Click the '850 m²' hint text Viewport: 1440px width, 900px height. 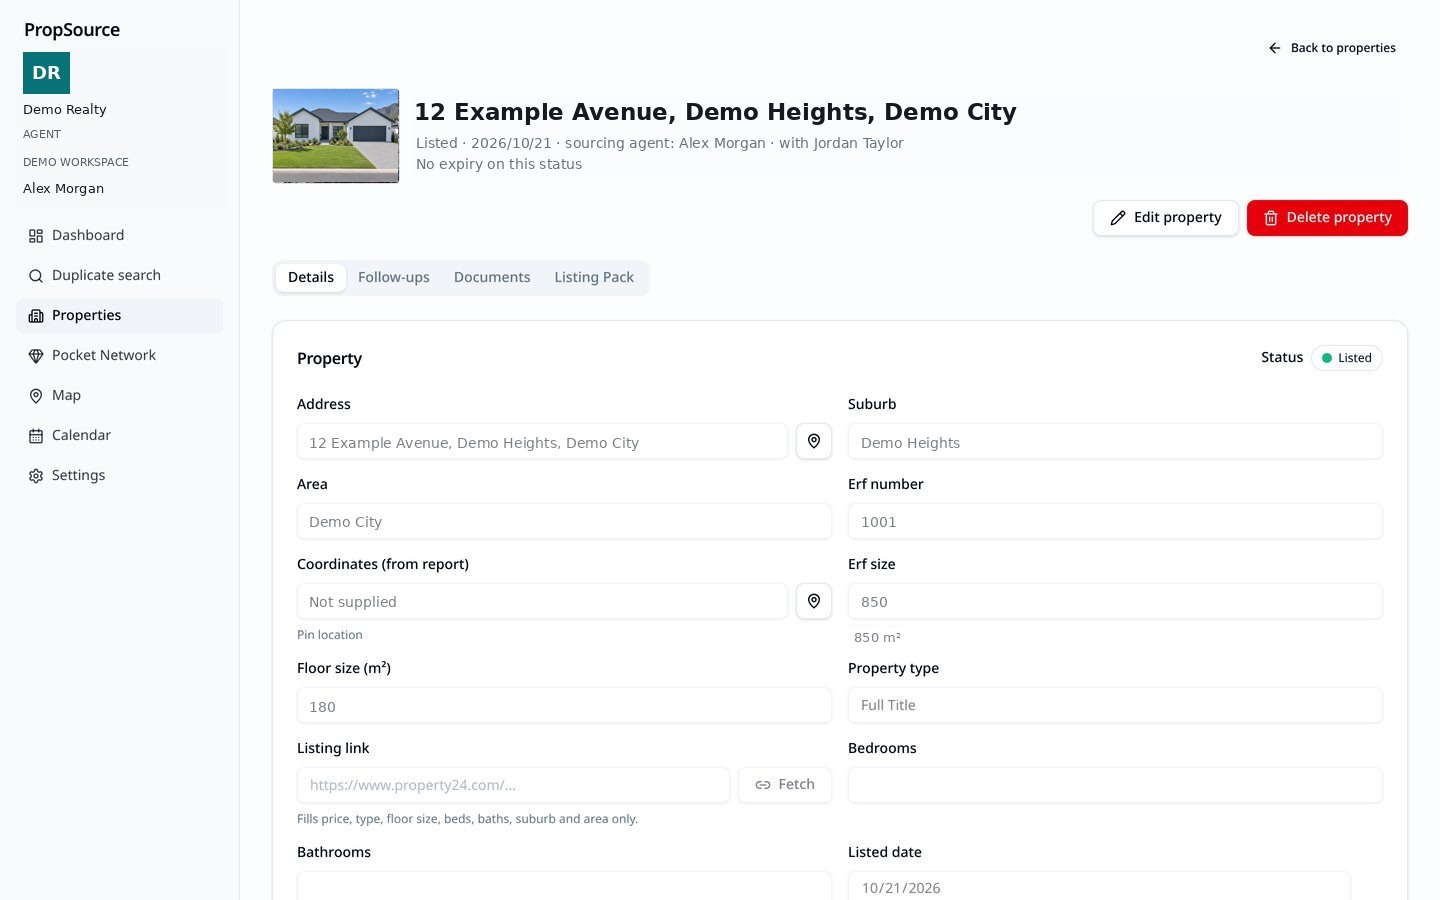click(877, 637)
